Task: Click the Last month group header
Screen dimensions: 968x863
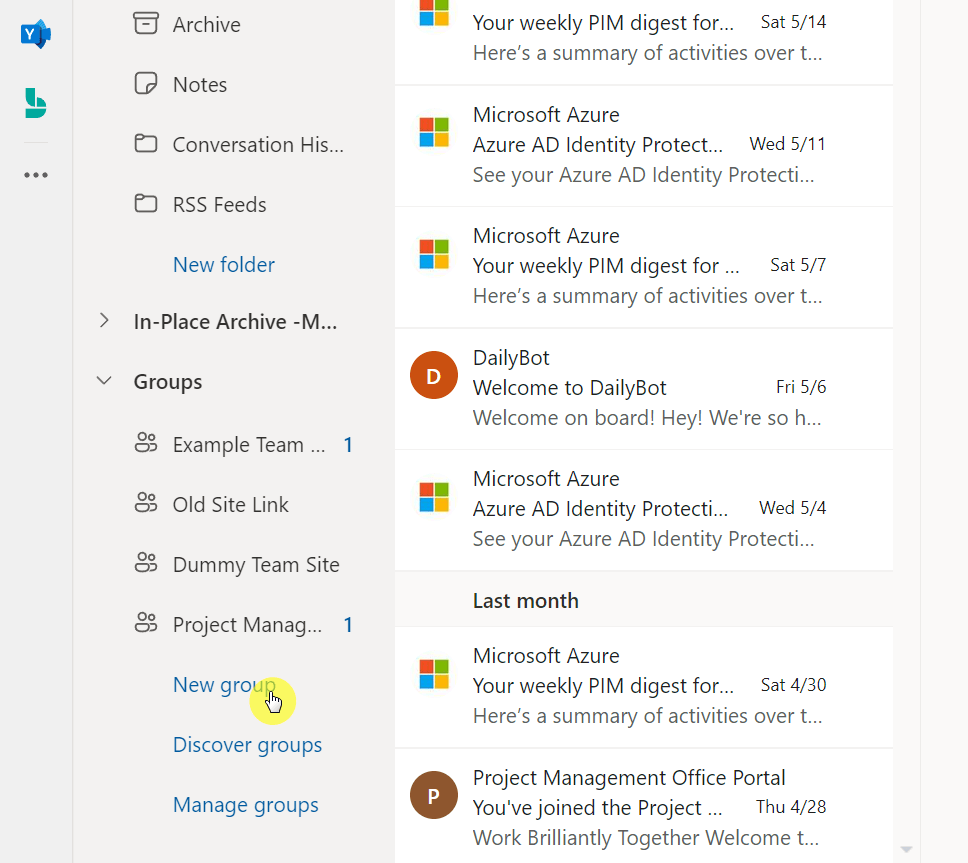Action: [644, 599]
